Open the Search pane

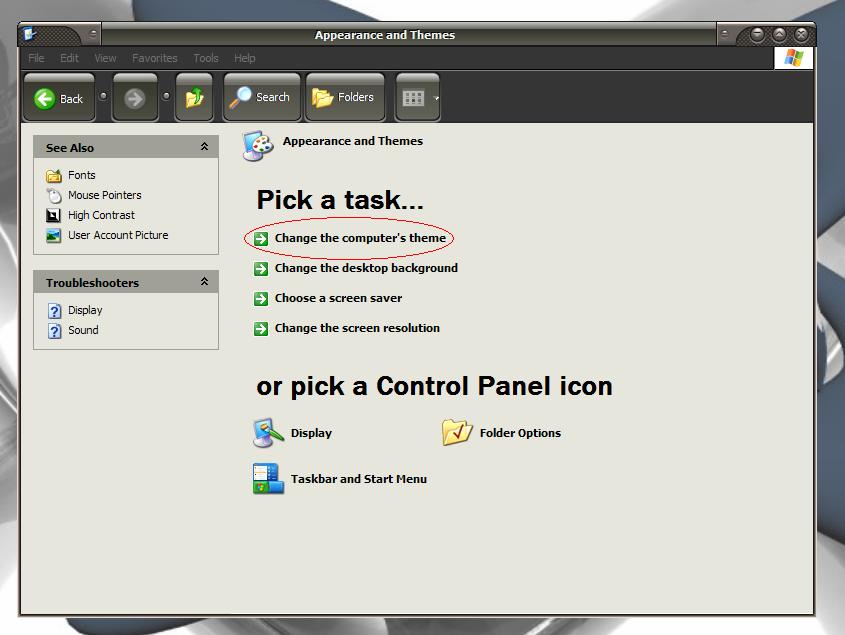(x=261, y=97)
